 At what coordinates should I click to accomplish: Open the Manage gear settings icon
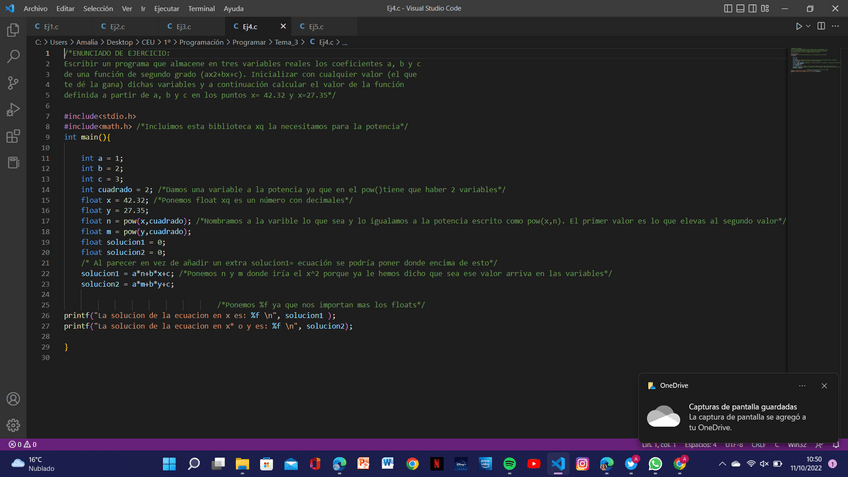point(13,425)
